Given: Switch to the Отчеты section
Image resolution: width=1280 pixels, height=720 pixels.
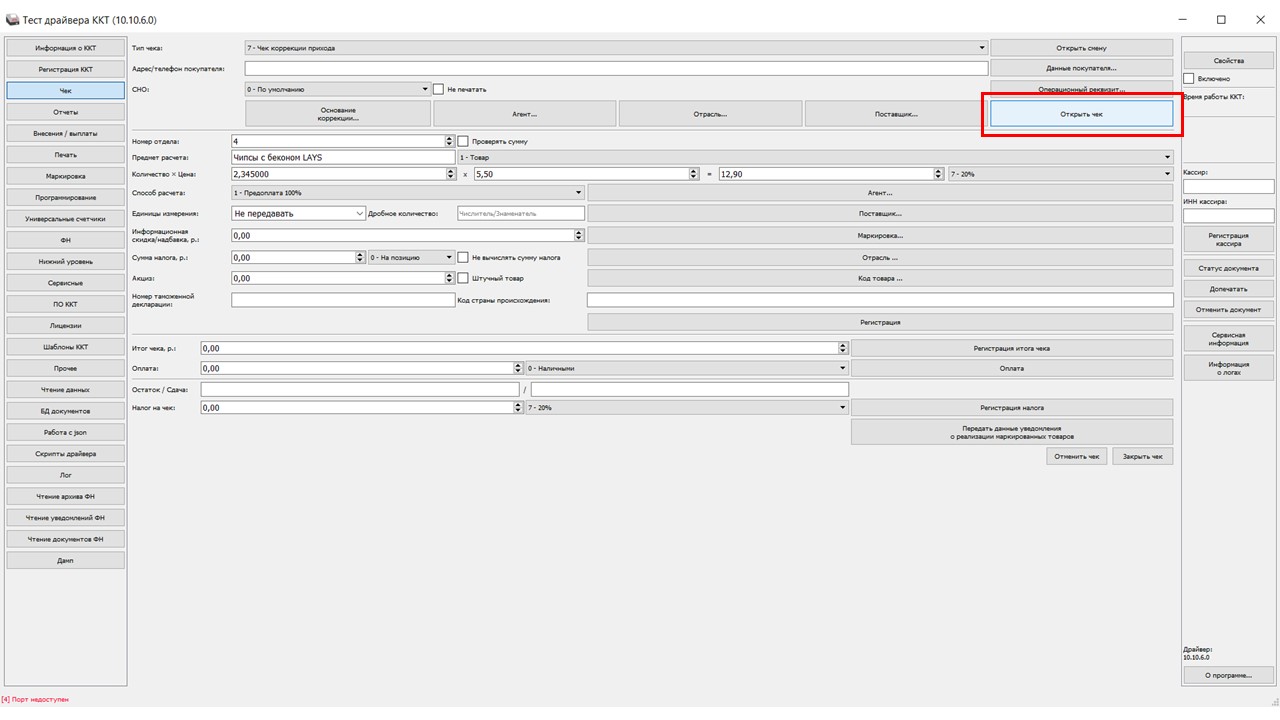Looking at the screenshot, I should tap(66, 112).
